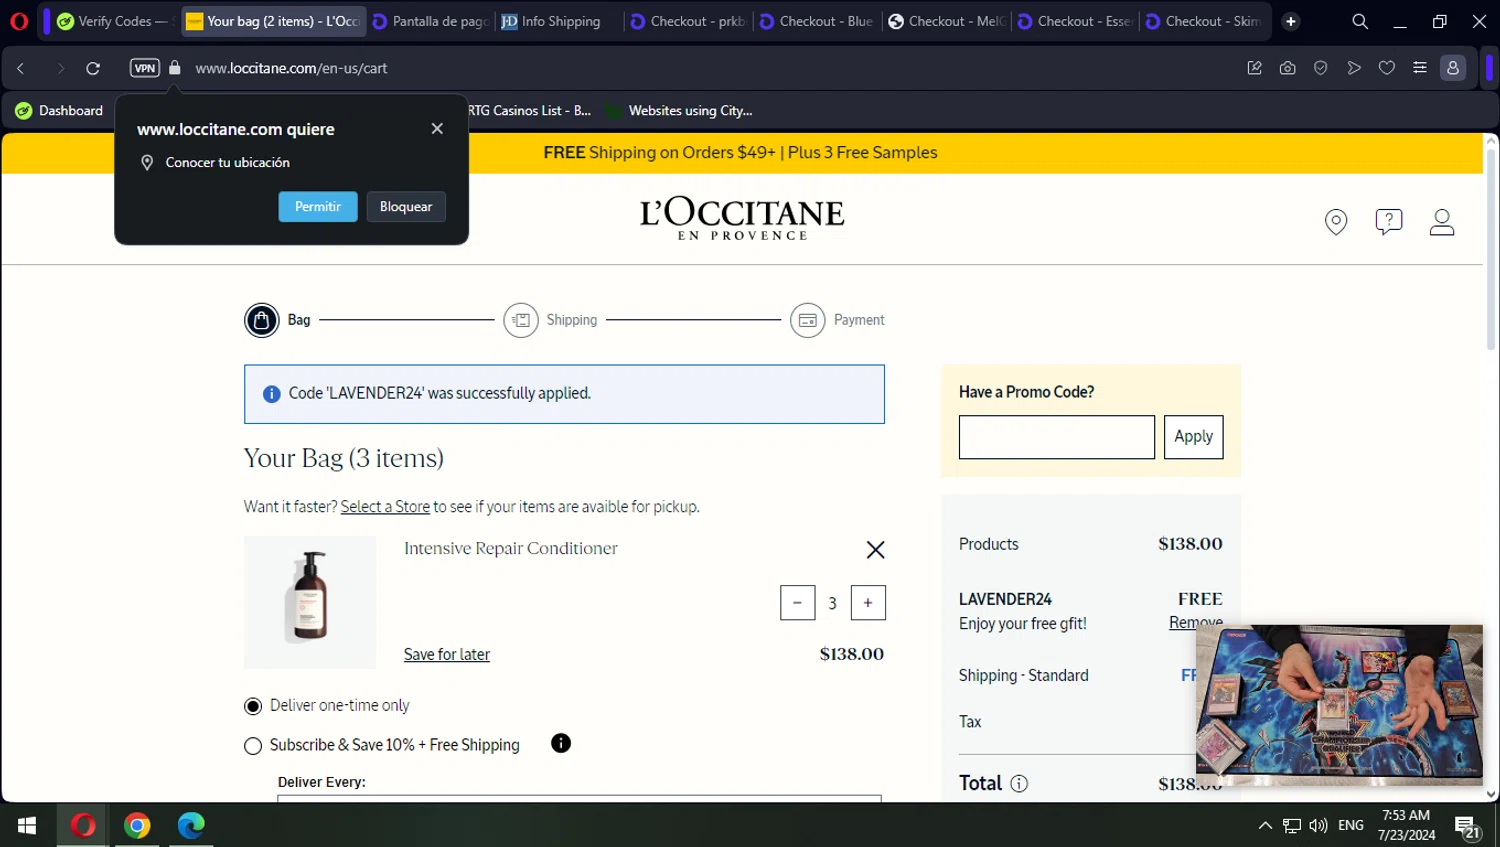
Task: Open Microsoft Edge from the taskbar
Action: 191,825
